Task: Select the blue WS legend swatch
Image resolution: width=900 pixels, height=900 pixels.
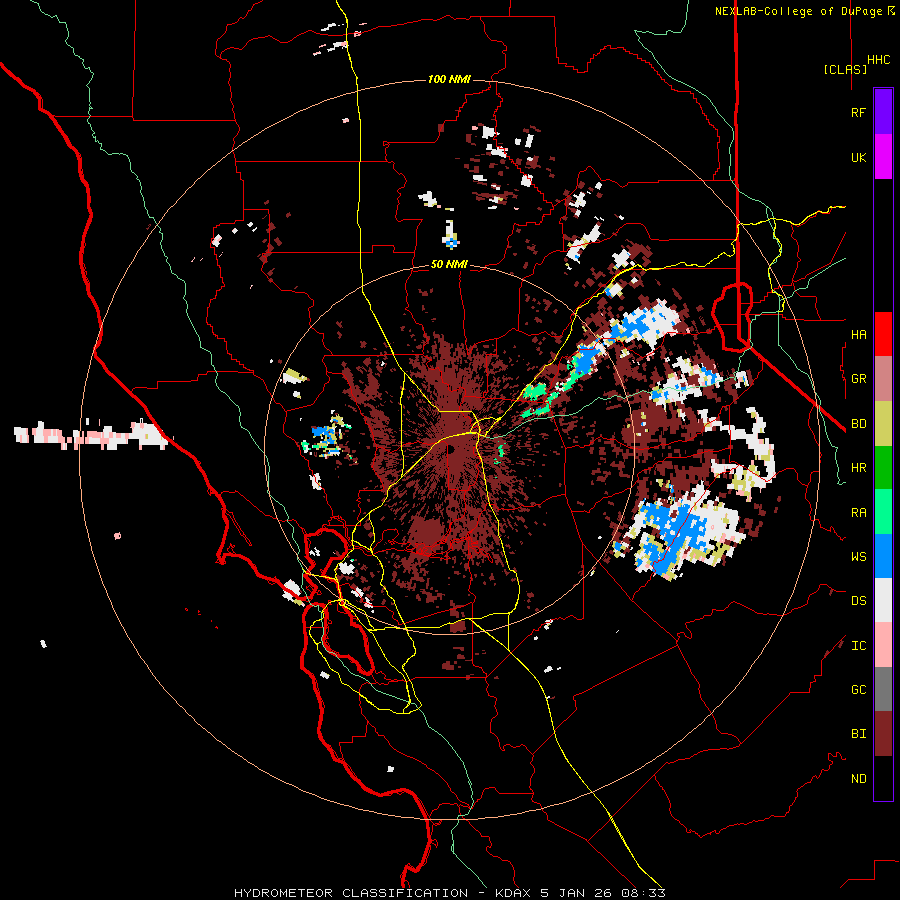Action: [883, 556]
